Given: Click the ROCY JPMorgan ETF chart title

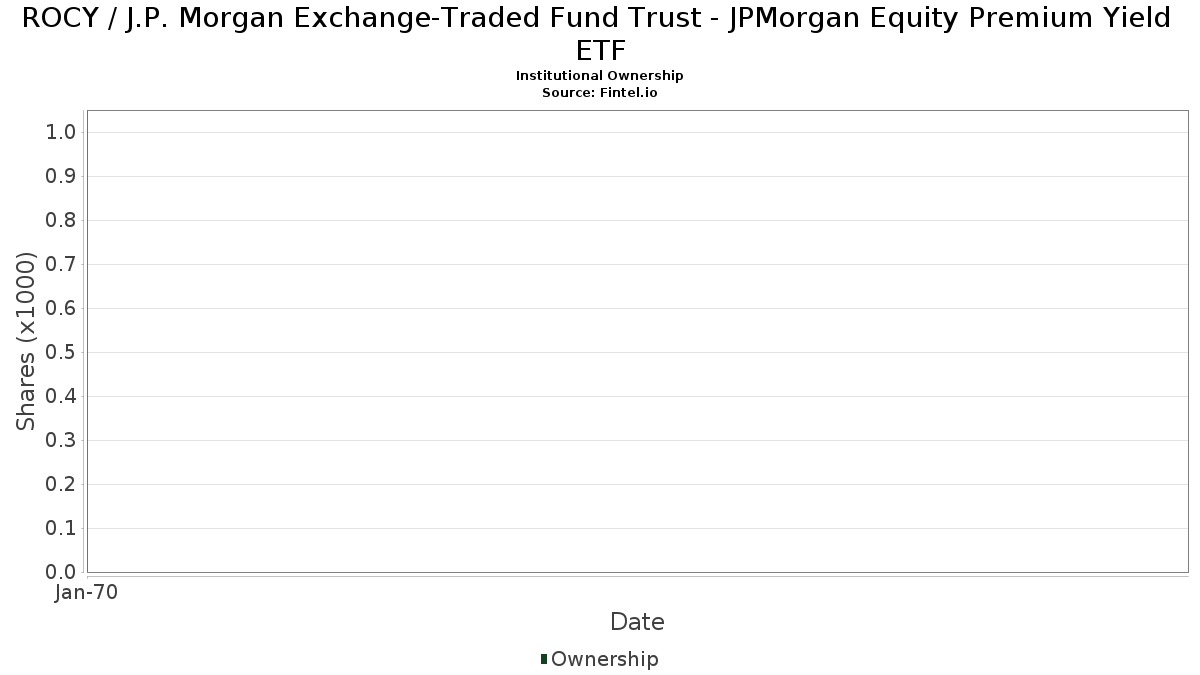Looking at the screenshot, I should (x=597, y=33).
